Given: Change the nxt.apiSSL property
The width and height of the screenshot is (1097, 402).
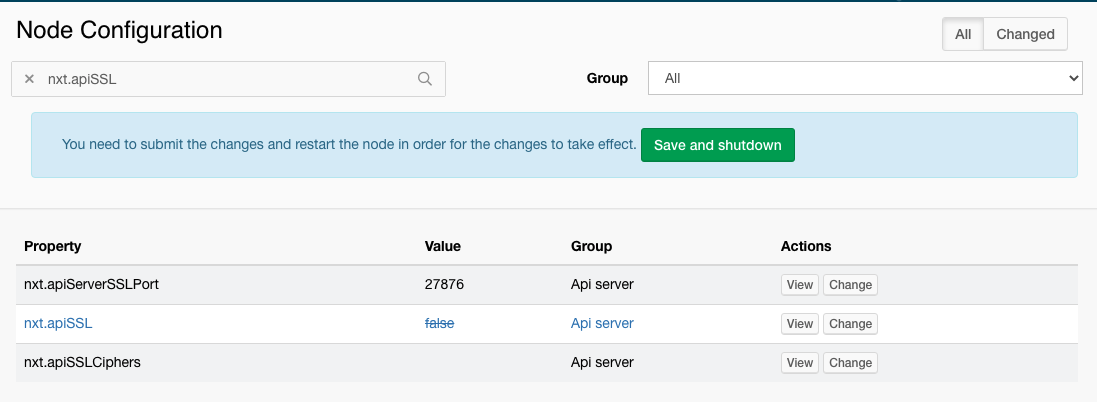Looking at the screenshot, I should click(850, 324).
